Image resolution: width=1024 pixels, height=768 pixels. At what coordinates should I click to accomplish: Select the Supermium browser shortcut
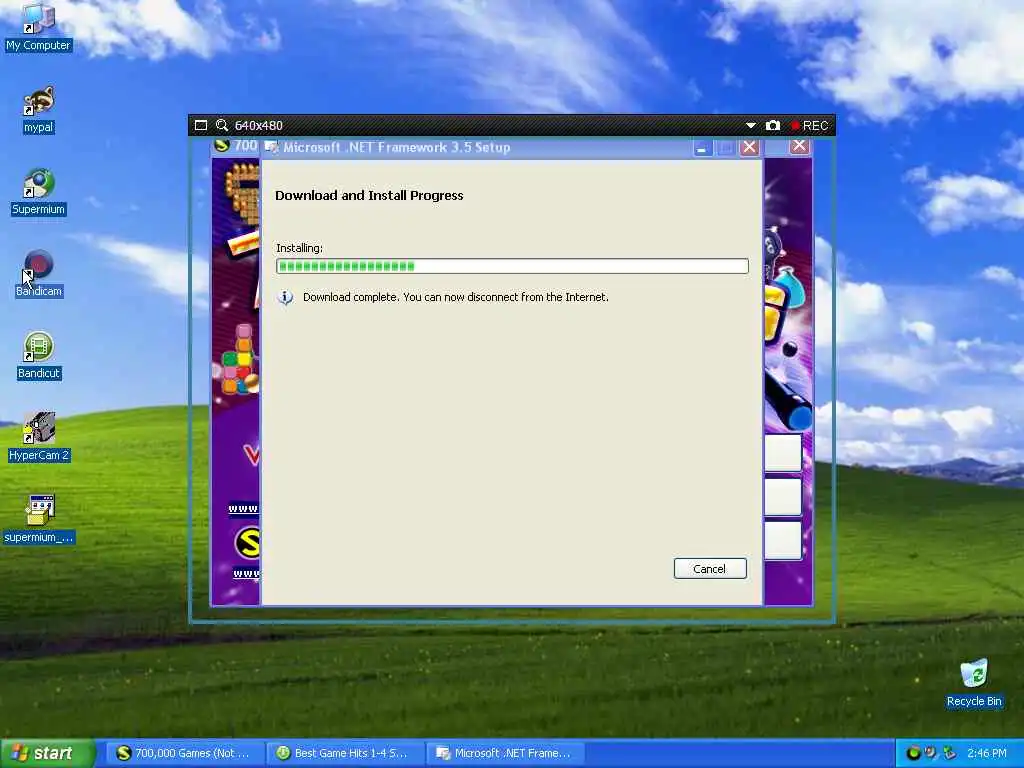38,191
